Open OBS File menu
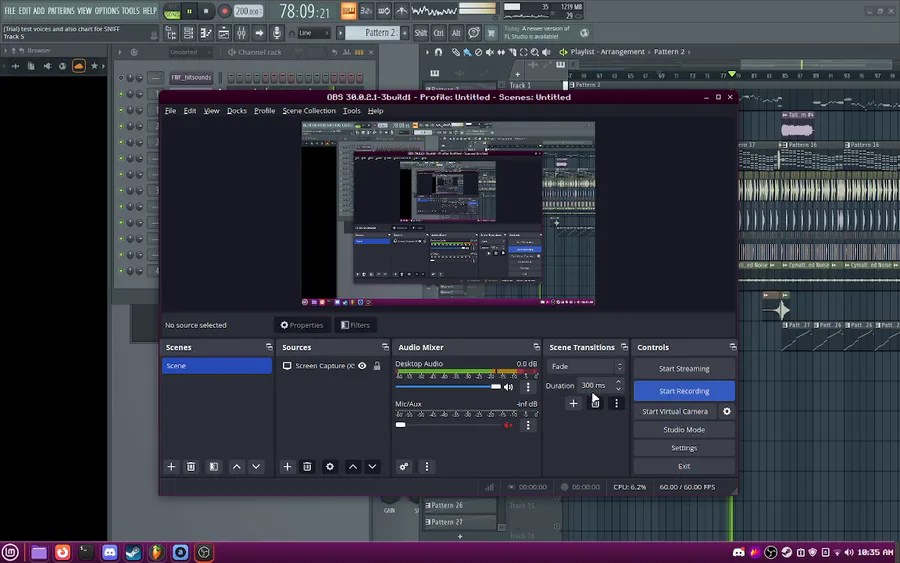900x563 pixels. (x=170, y=111)
